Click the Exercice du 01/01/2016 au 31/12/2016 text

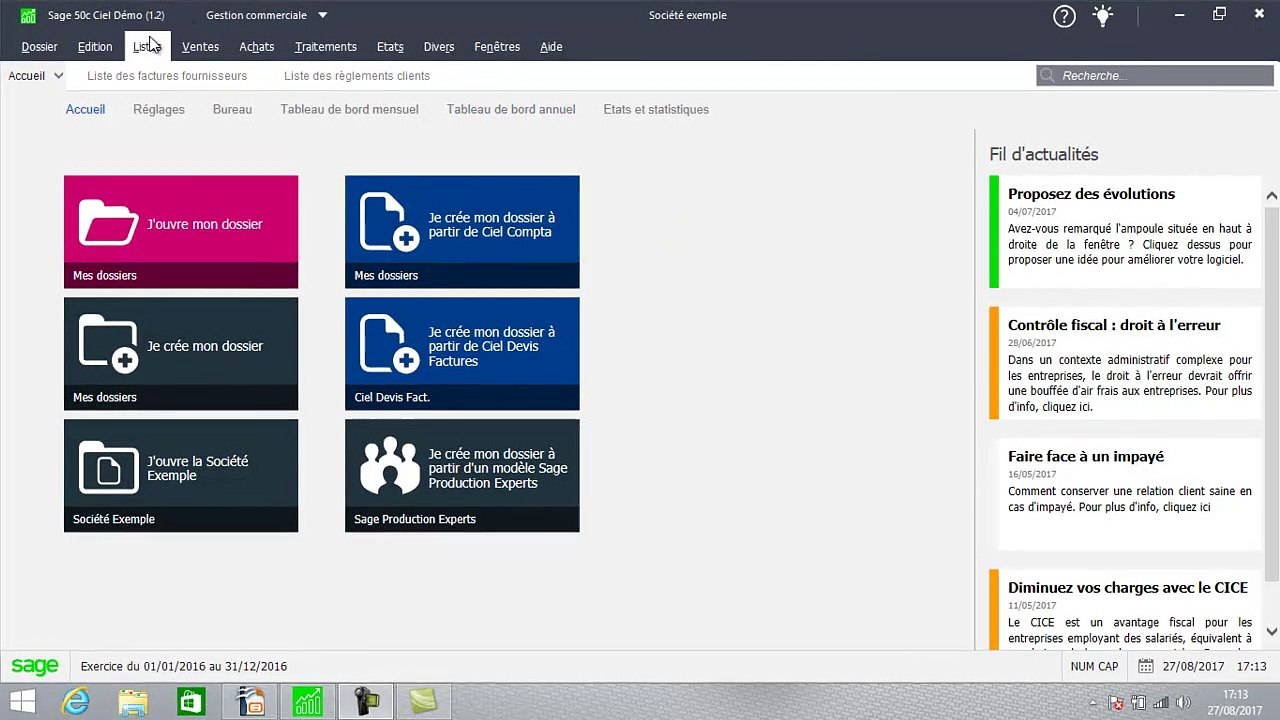pos(184,667)
